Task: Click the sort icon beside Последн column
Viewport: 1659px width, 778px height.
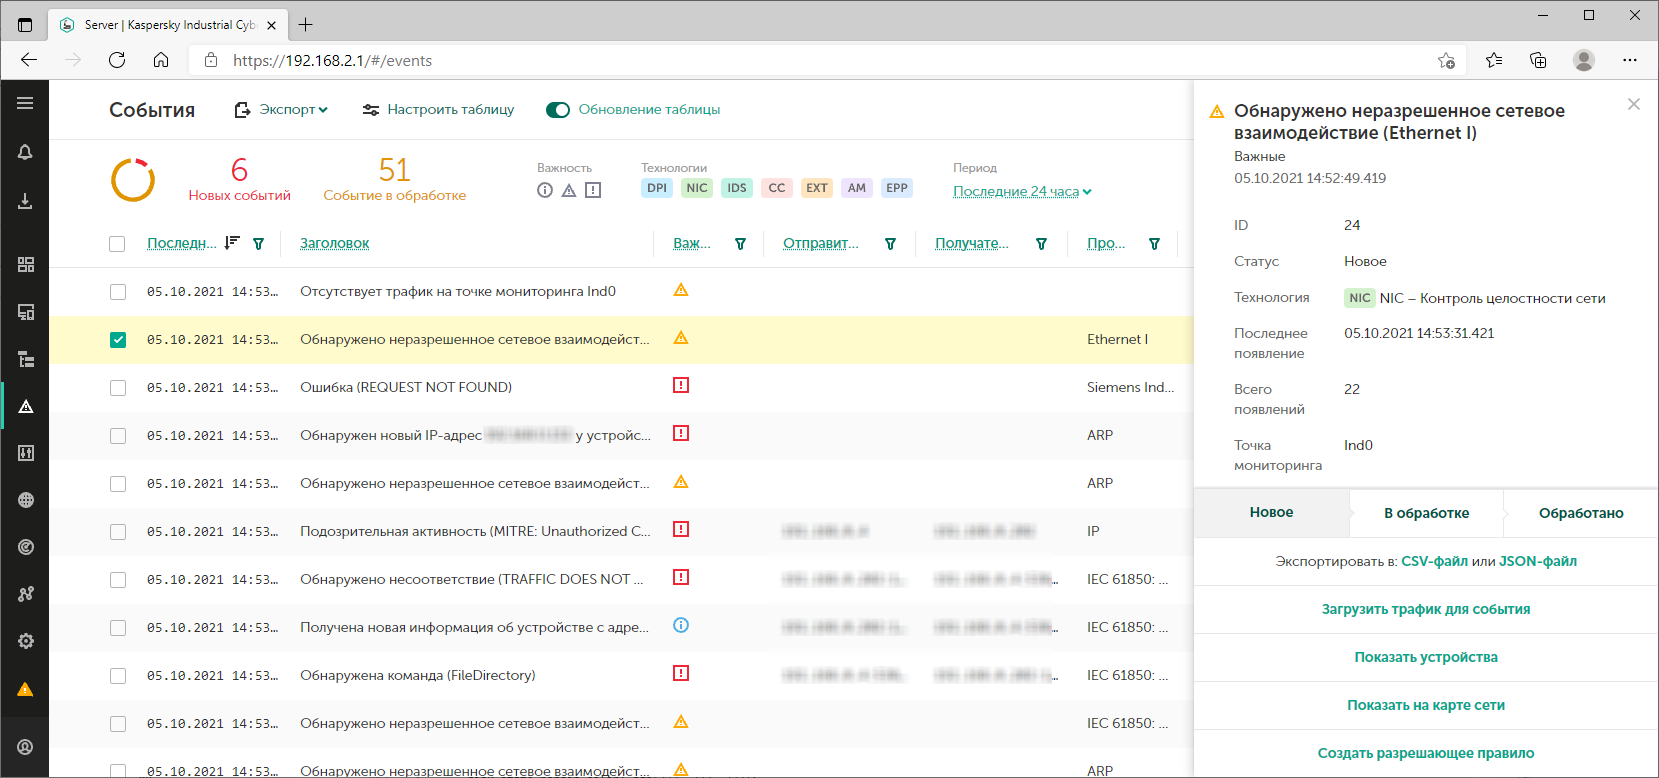Action: (x=232, y=243)
